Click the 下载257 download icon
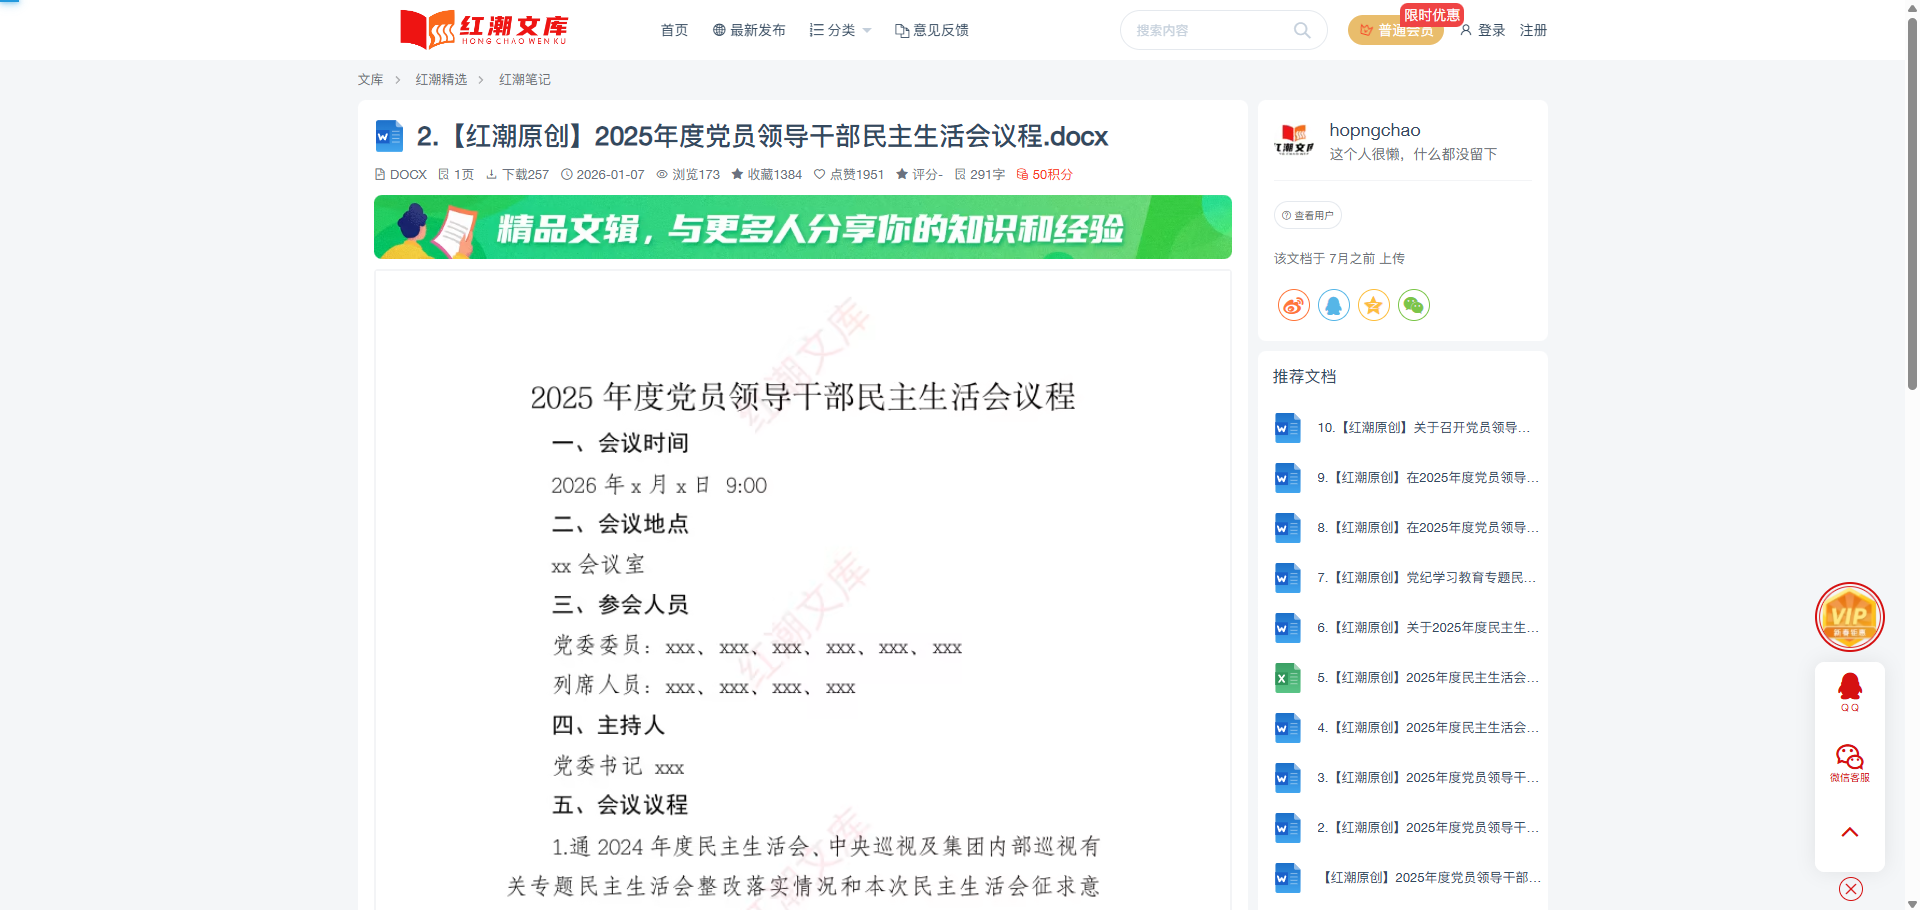Image resolution: width=1920 pixels, height=910 pixels. pos(491,174)
